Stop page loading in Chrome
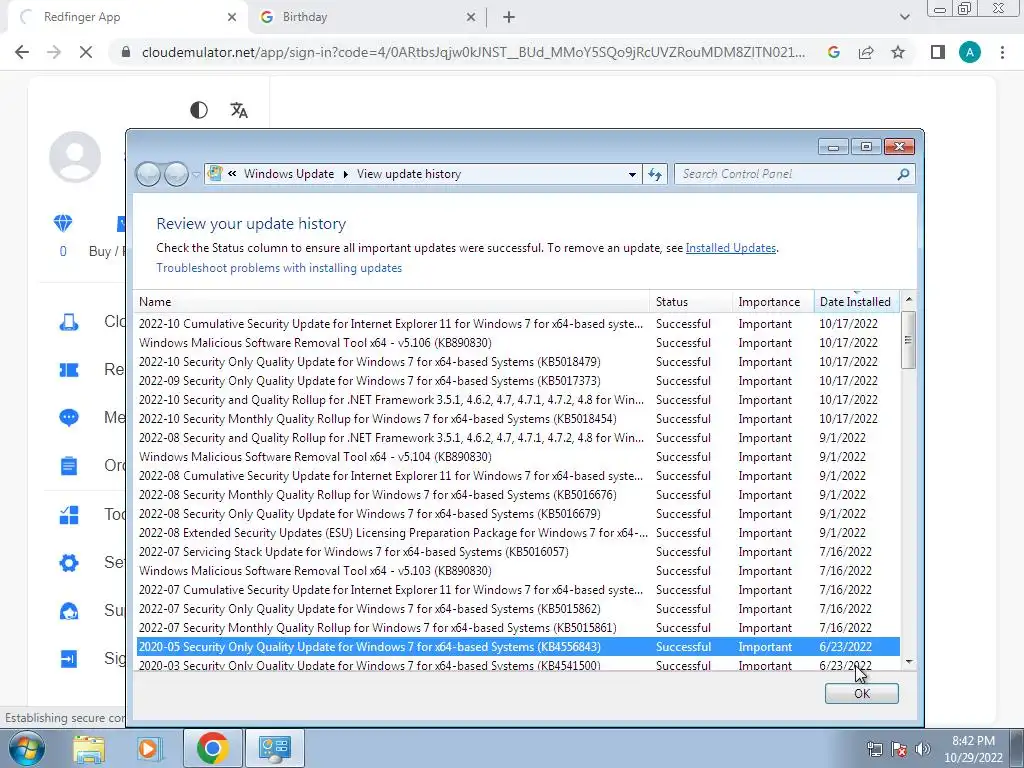This screenshot has width=1024, height=768. pos(86,52)
